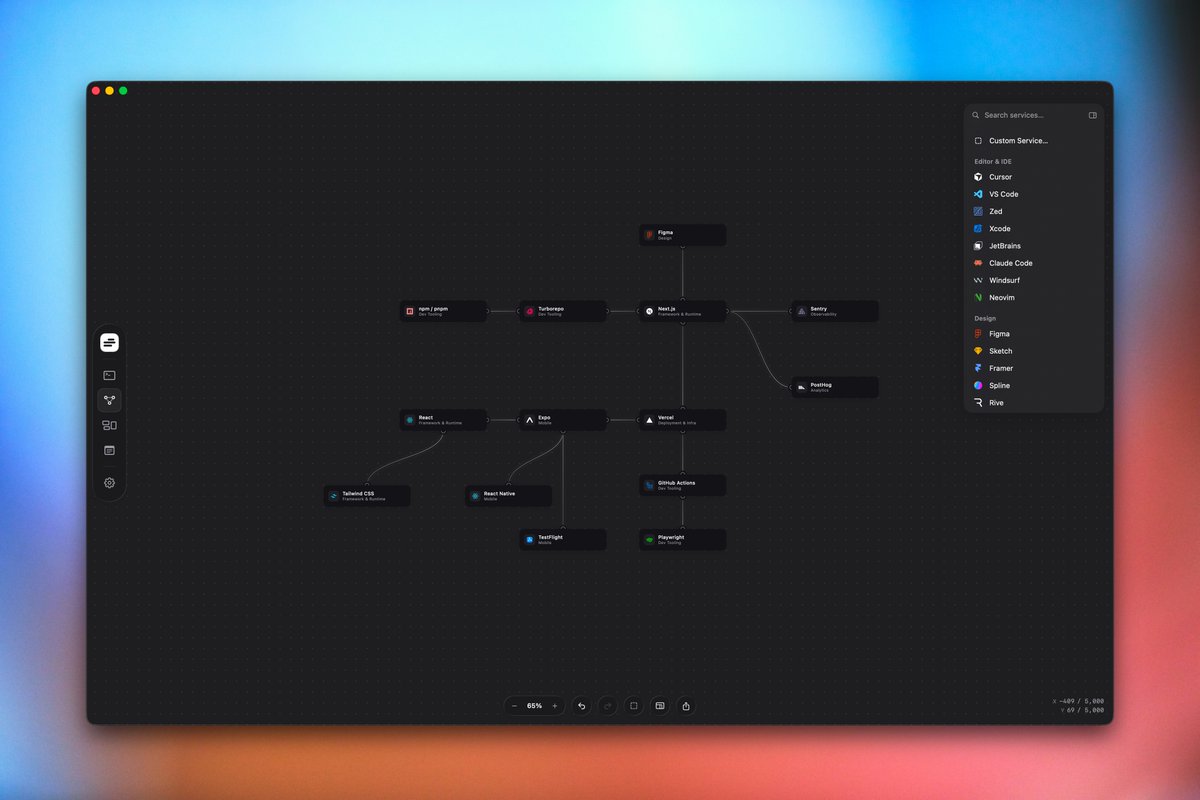Image resolution: width=1200 pixels, height=800 pixels.
Task: Zoom out with the minus button
Action: tap(515, 706)
